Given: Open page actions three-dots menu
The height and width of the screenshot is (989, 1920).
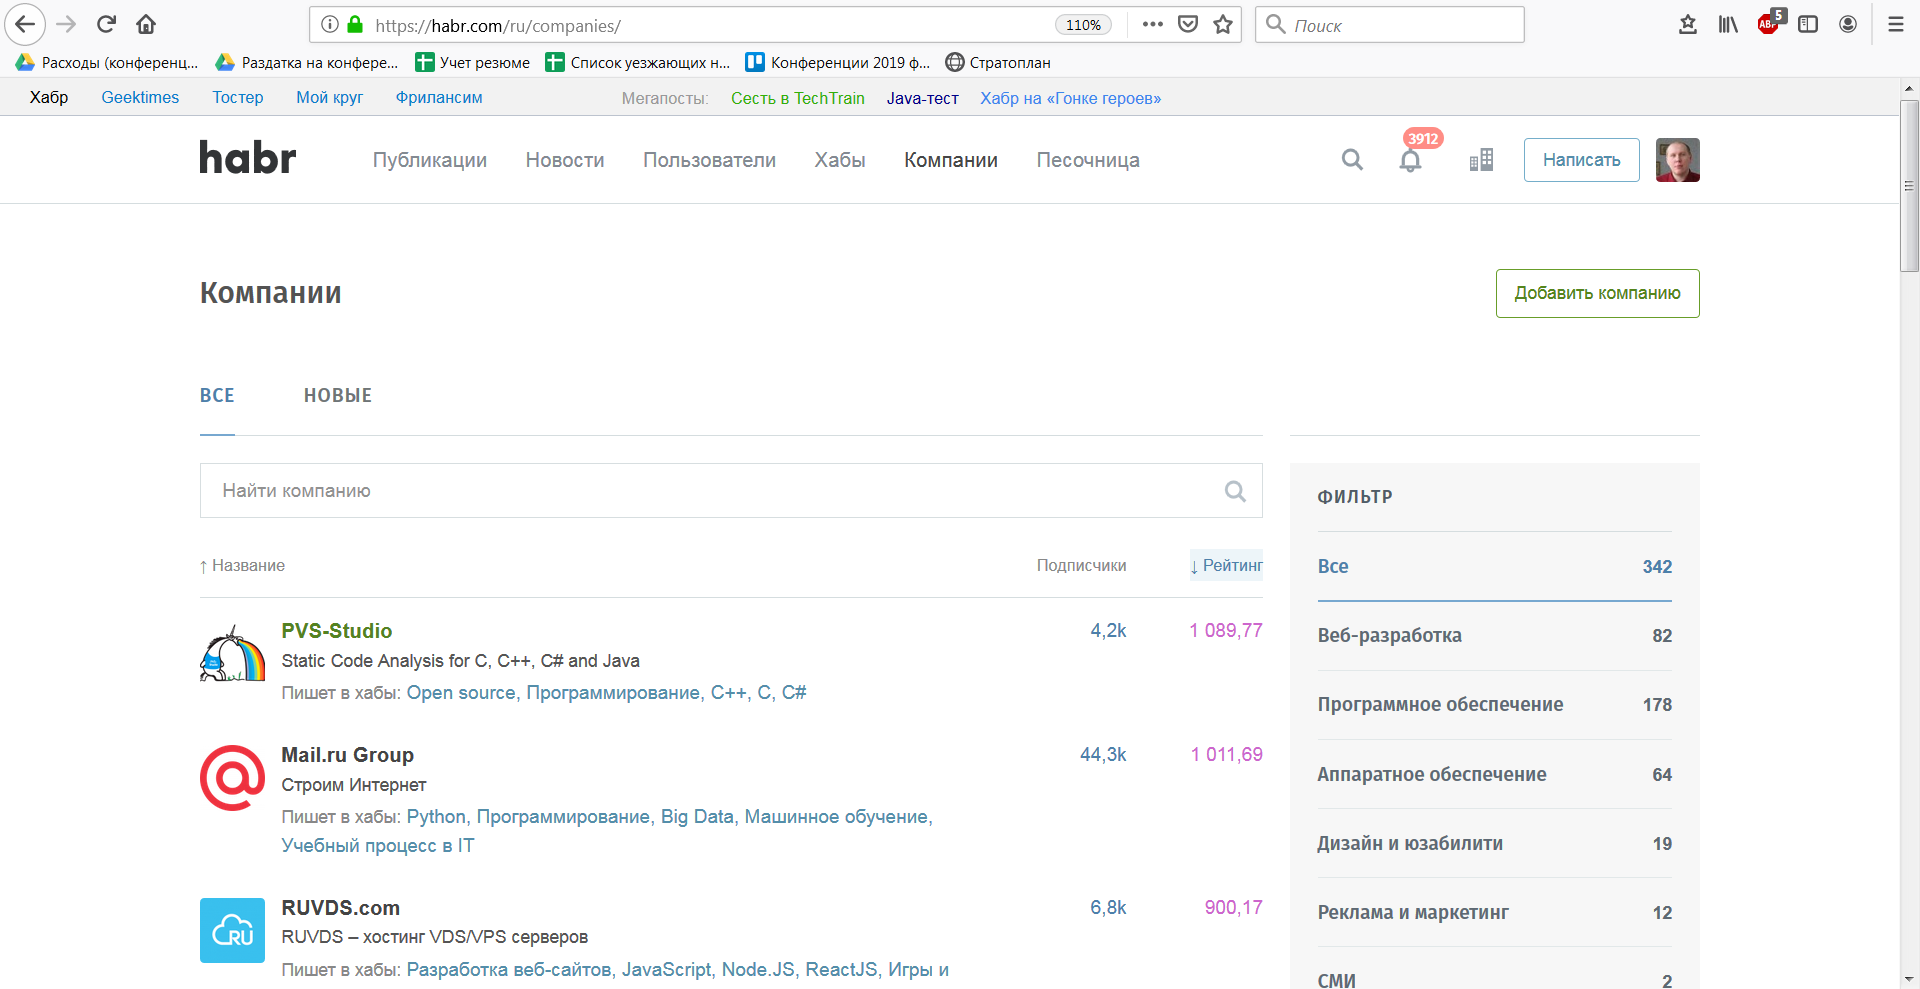Looking at the screenshot, I should point(1152,25).
